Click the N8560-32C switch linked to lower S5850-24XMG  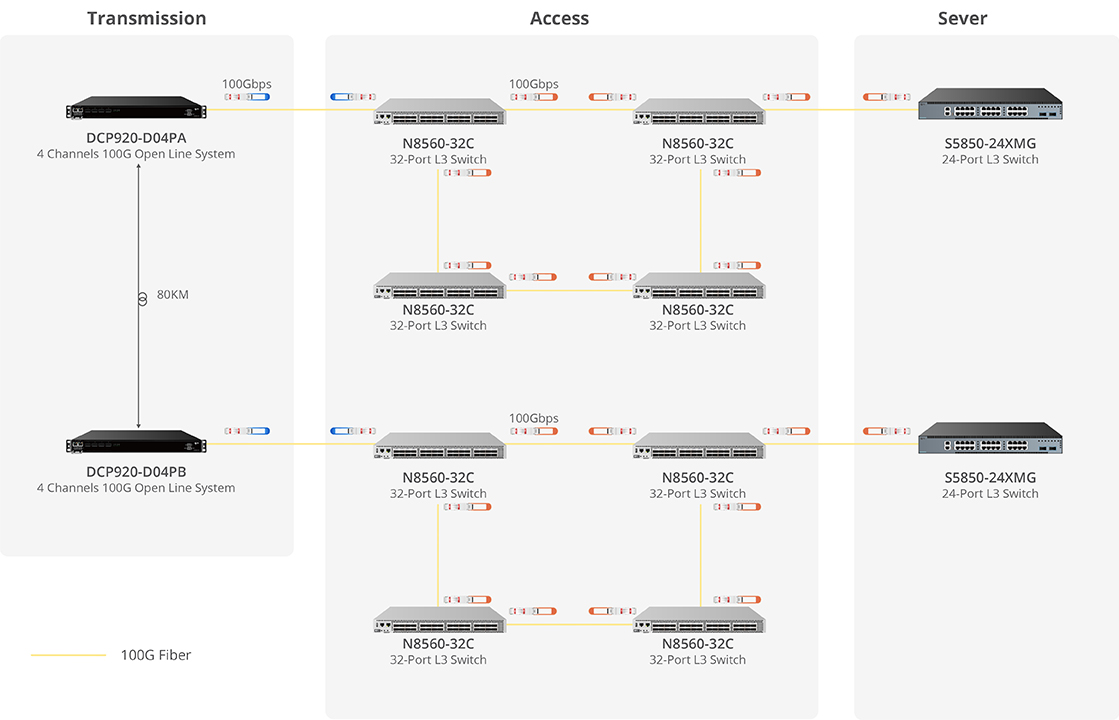[x=698, y=446]
